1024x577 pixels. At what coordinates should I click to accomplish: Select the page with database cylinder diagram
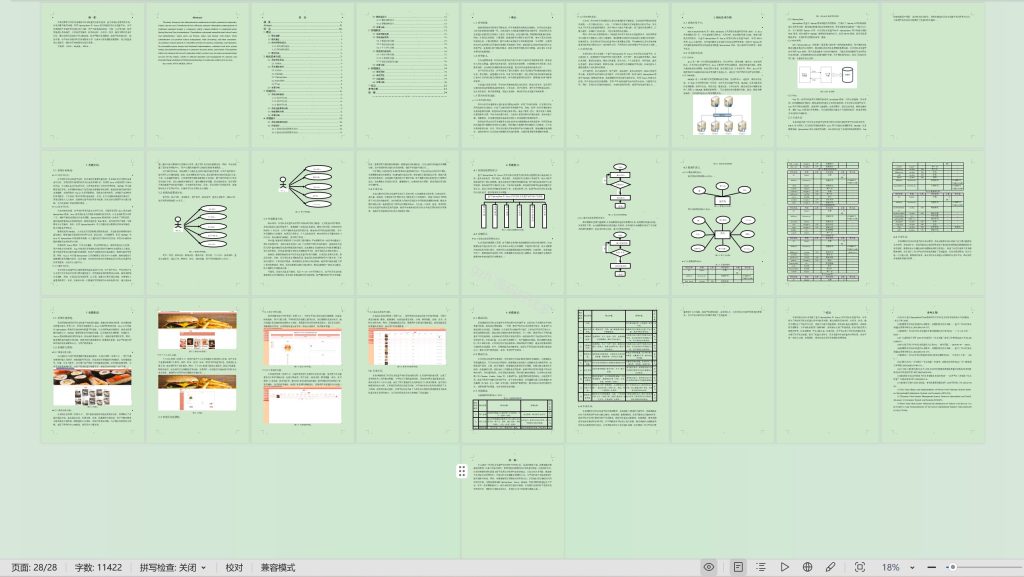(827, 74)
